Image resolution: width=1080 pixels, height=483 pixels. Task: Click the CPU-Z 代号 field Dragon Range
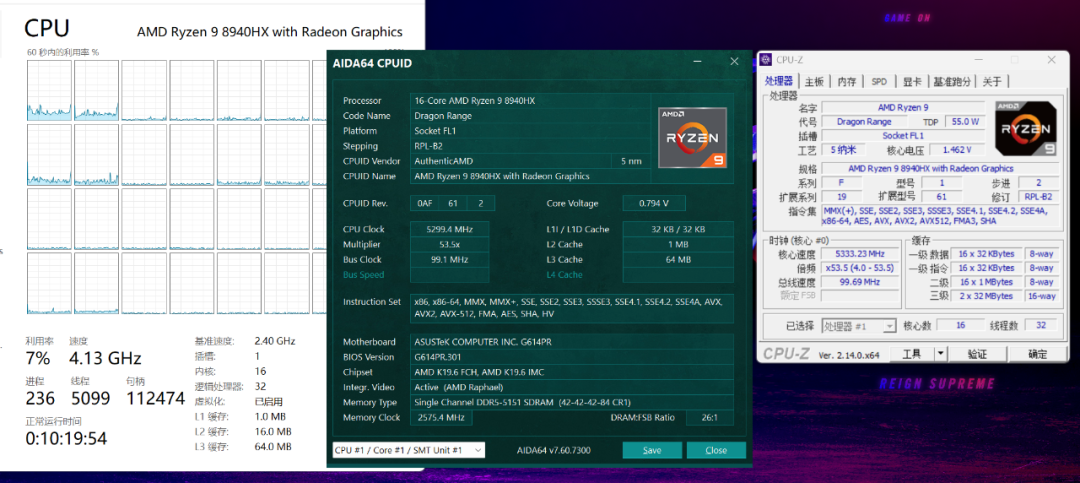point(863,122)
